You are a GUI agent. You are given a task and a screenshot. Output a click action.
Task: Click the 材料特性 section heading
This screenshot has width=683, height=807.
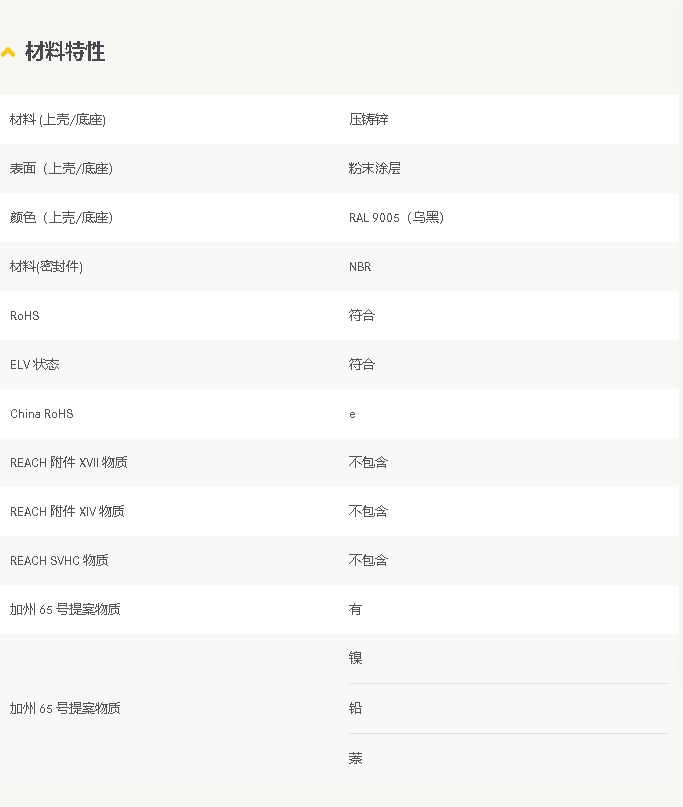pyautogui.click(x=65, y=51)
